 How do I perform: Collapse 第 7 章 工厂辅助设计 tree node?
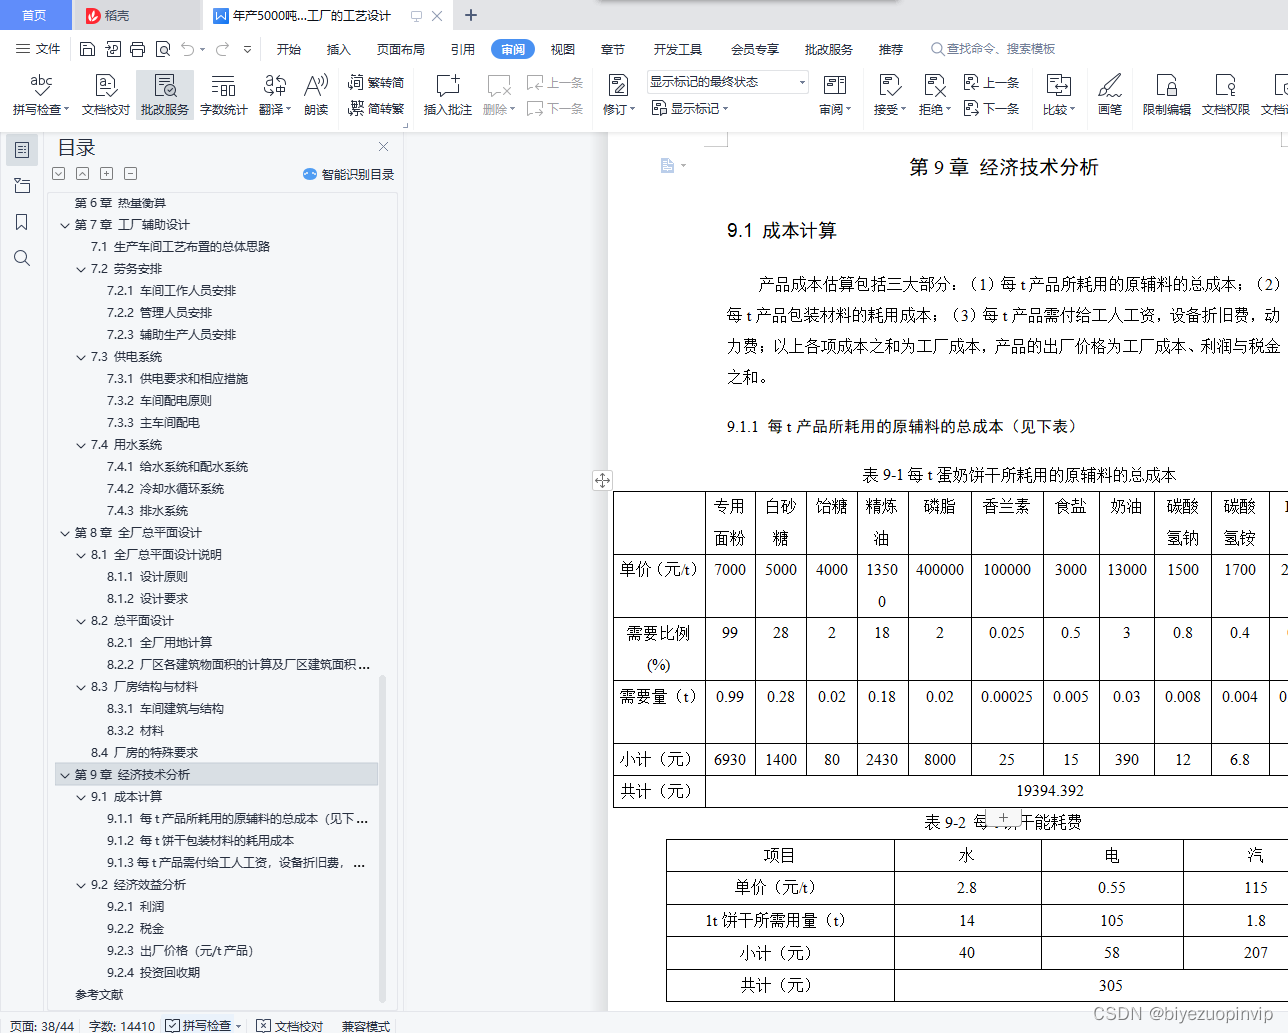coord(65,225)
